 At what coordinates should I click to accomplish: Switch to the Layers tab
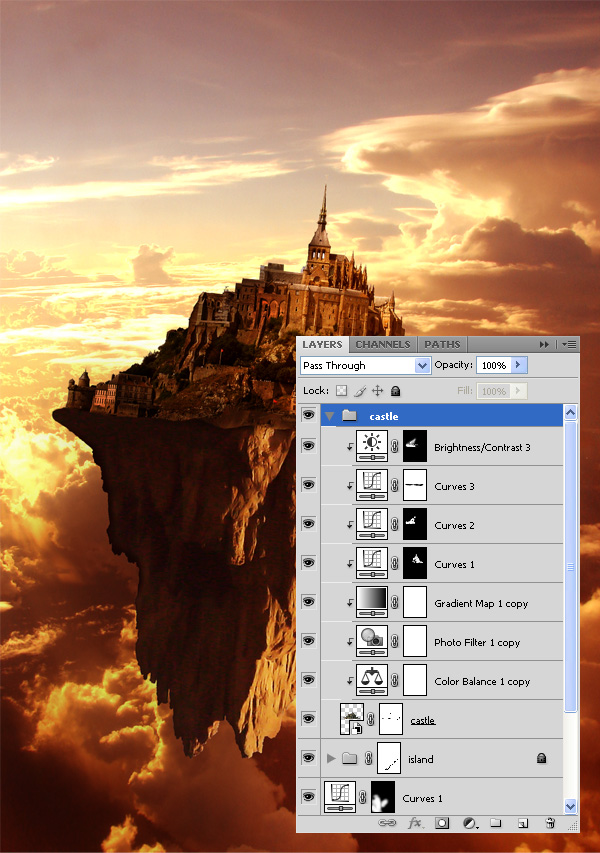pyautogui.click(x=322, y=344)
